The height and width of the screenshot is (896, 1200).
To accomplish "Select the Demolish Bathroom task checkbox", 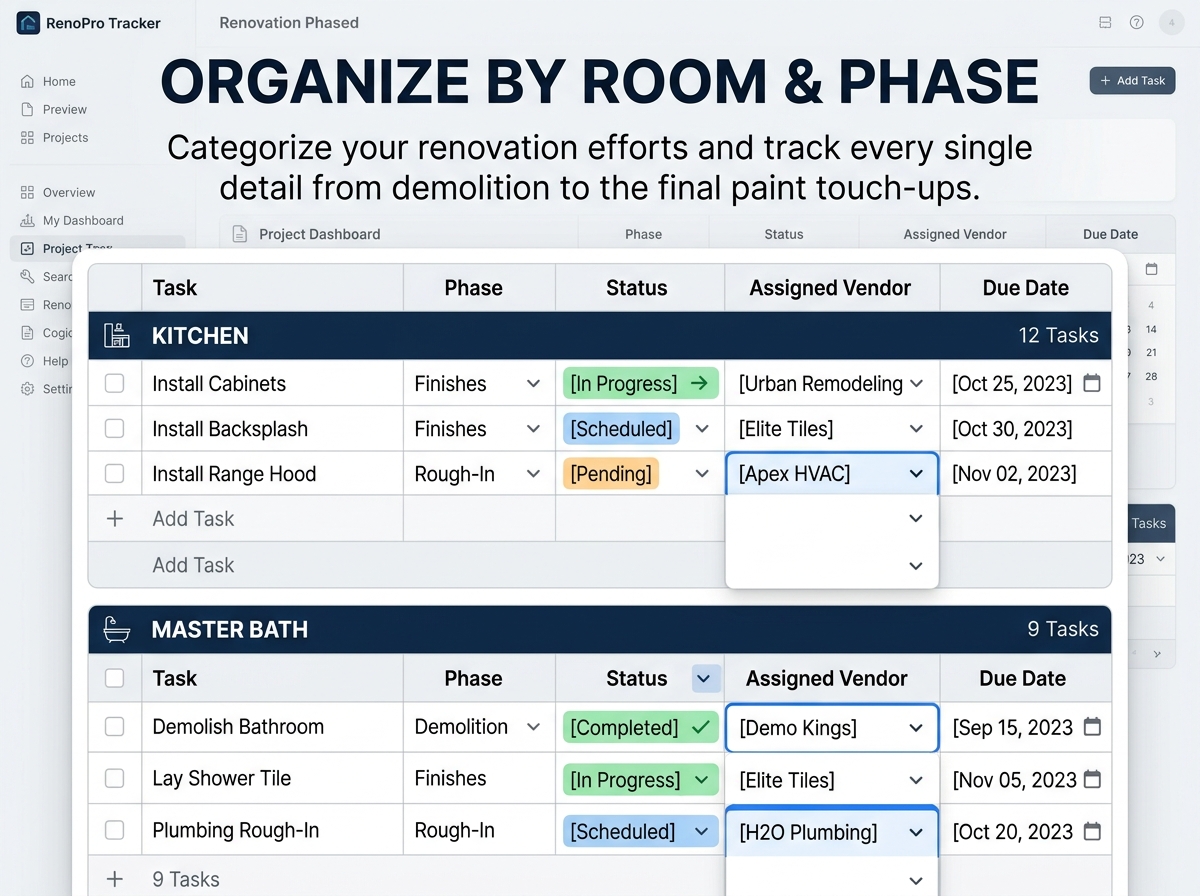I will point(115,727).
